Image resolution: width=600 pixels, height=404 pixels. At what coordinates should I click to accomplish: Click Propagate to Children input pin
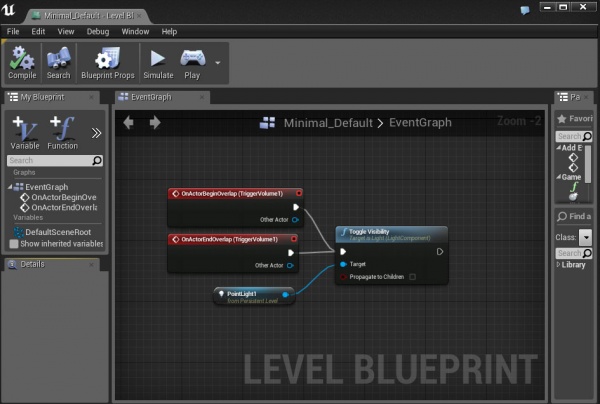343,277
